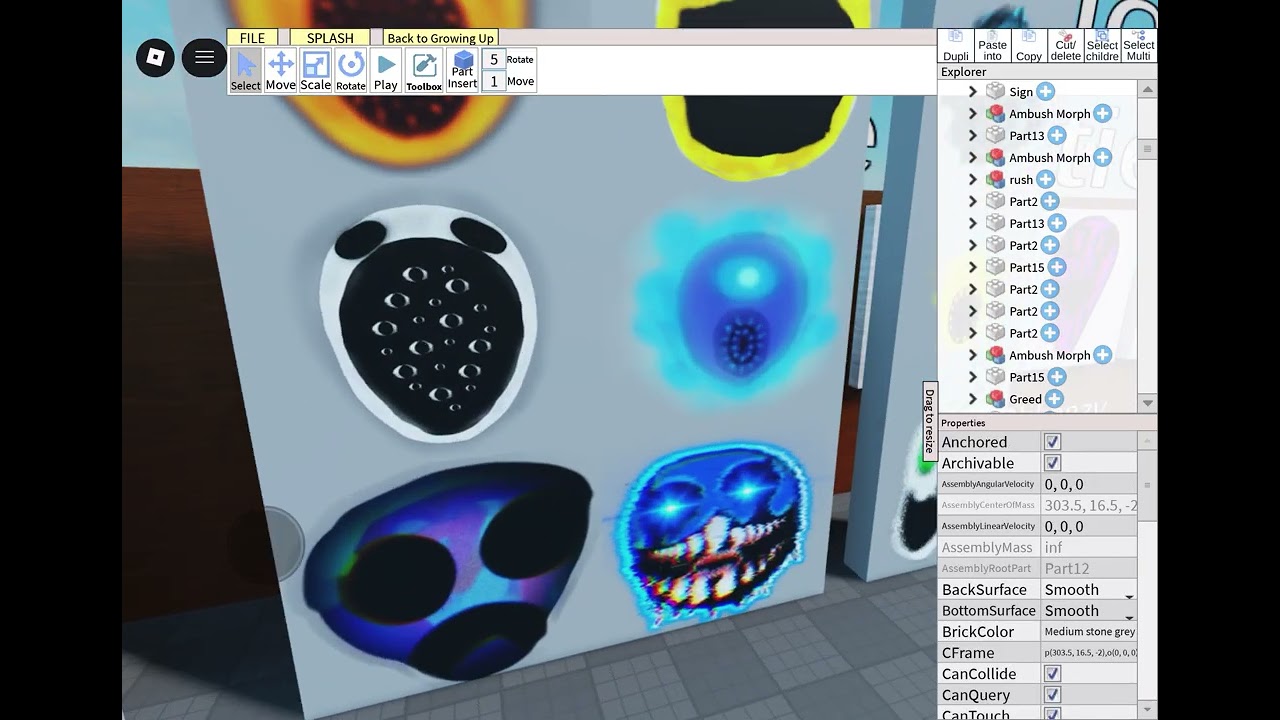Image resolution: width=1280 pixels, height=720 pixels.
Task: Click the CFrame value field
Action: [x=1089, y=653]
